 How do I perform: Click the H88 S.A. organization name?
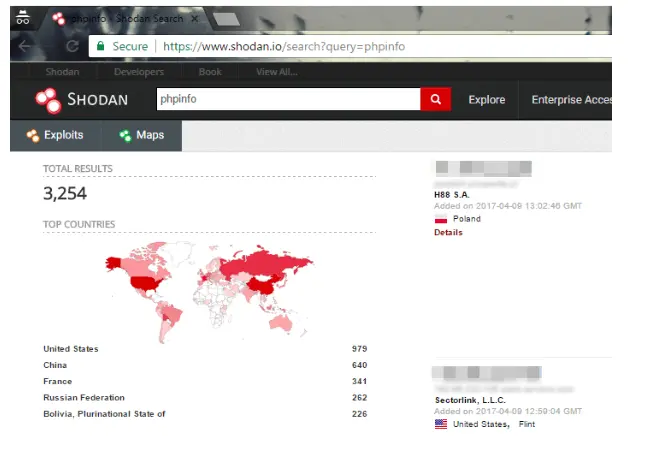pyautogui.click(x=452, y=195)
